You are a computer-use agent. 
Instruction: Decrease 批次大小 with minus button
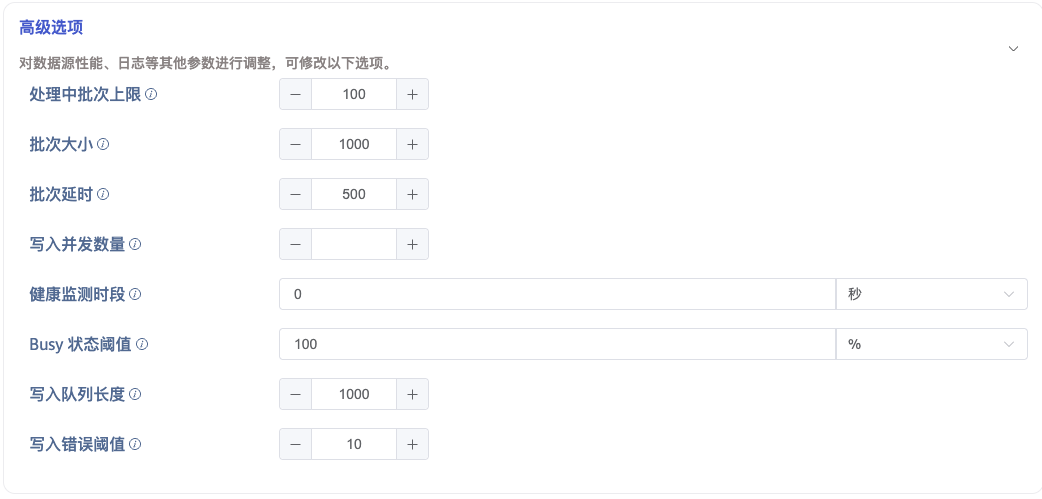tap(295, 144)
